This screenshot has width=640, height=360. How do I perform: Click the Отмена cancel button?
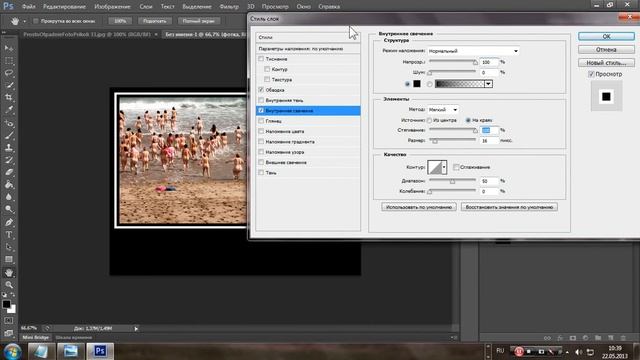pos(606,49)
